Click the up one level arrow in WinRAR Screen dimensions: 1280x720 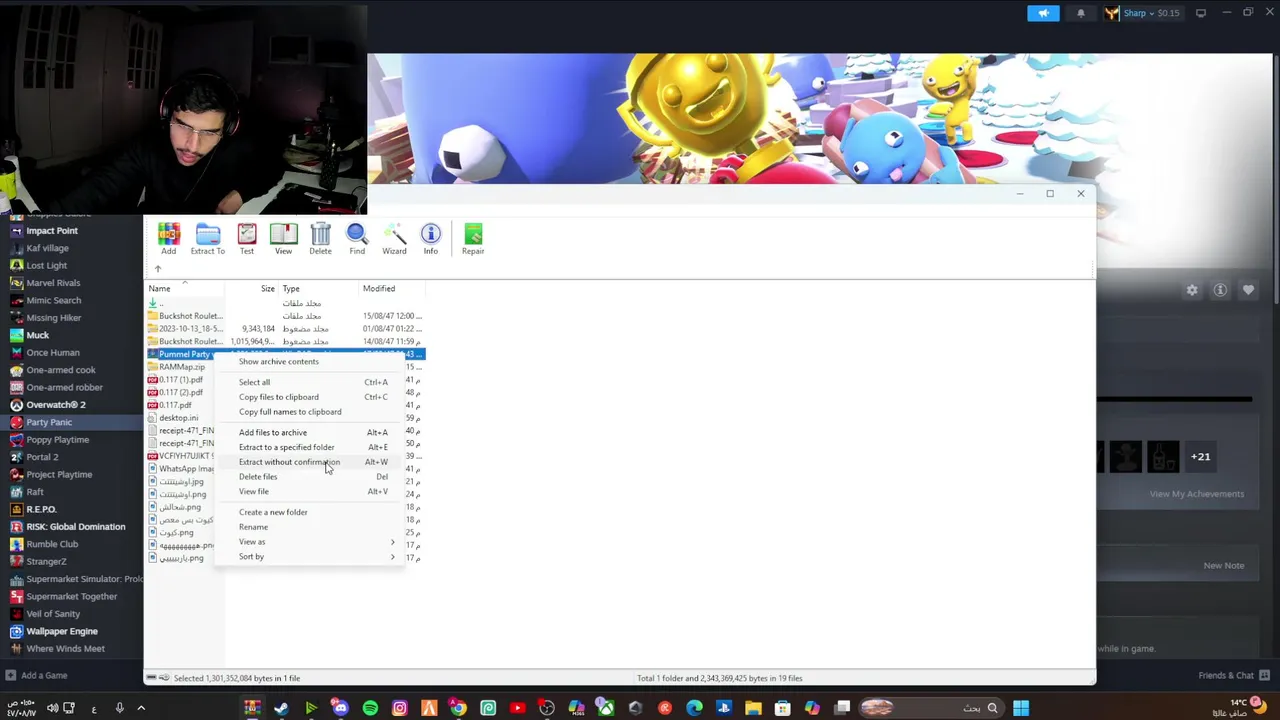click(157, 269)
